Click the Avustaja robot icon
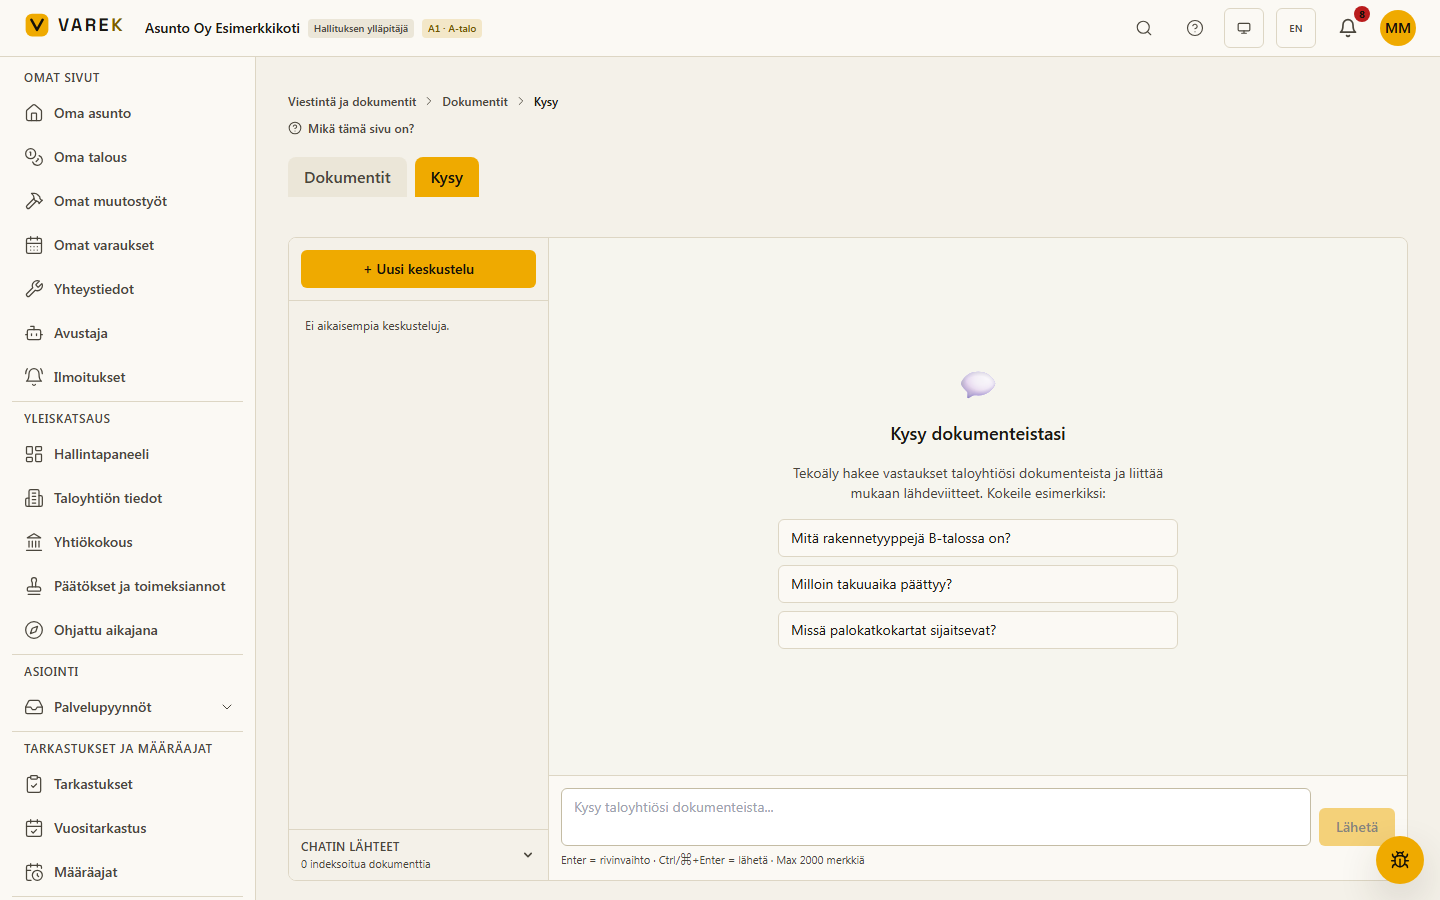Screen dimensions: 1440x900 click(34, 333)
